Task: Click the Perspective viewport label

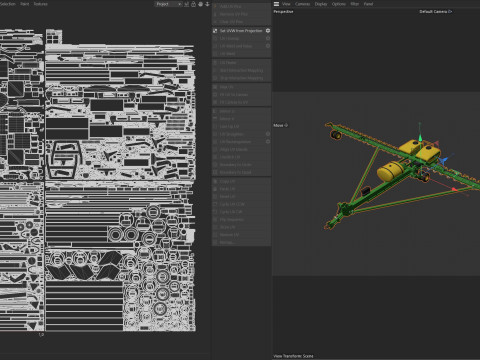Action: (x=283, y=12)
